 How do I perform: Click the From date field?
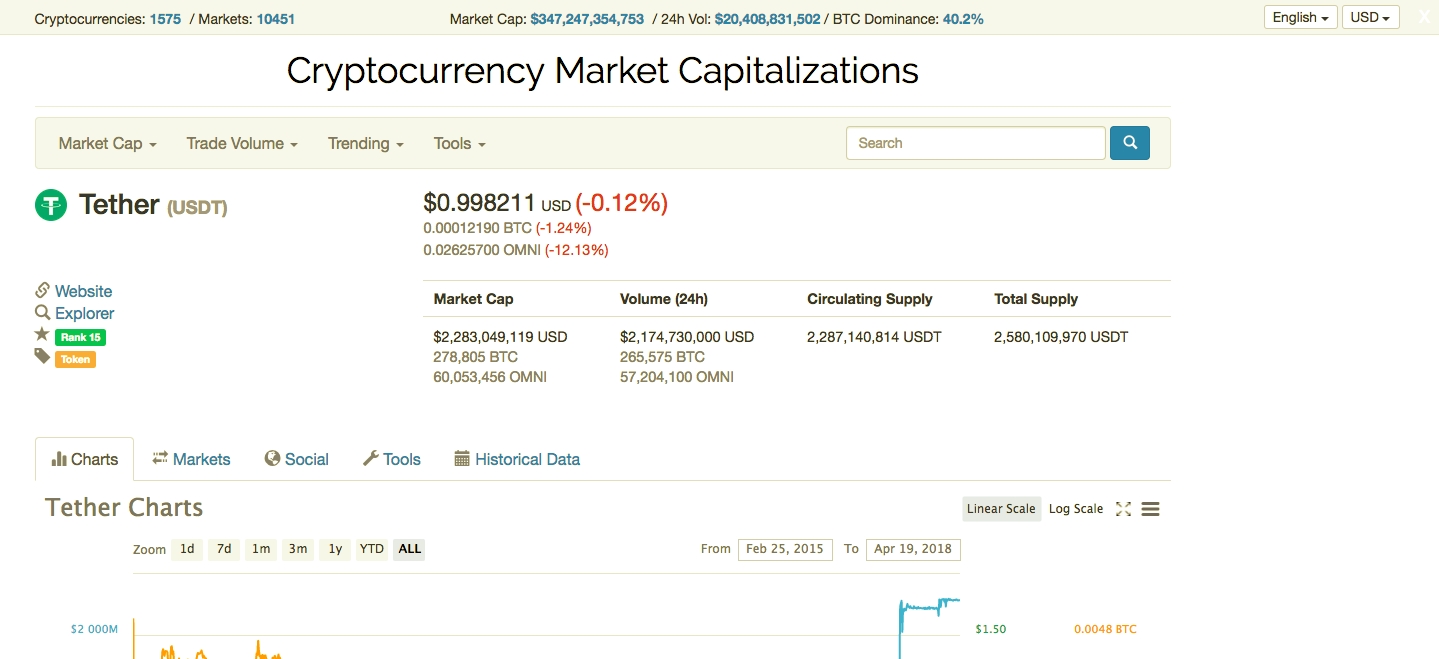784,549
